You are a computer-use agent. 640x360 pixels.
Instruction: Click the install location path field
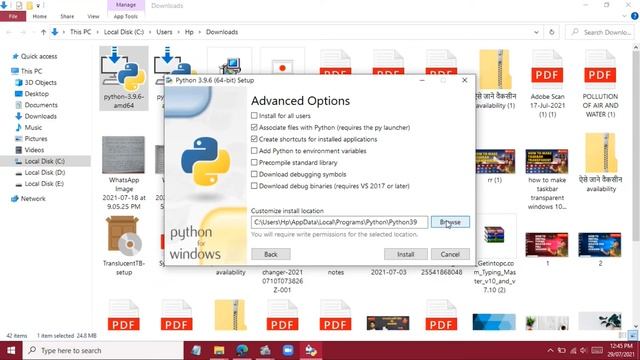pos(340,222)
